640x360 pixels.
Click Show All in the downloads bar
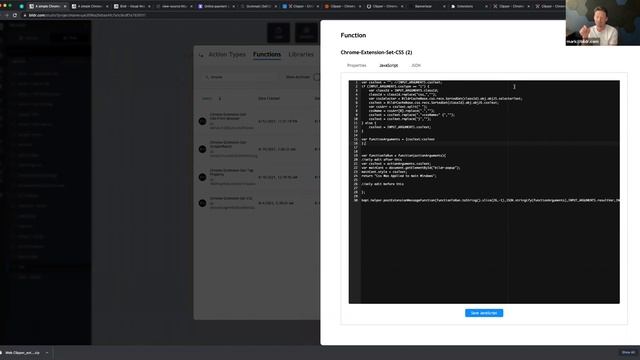(628, 352)
